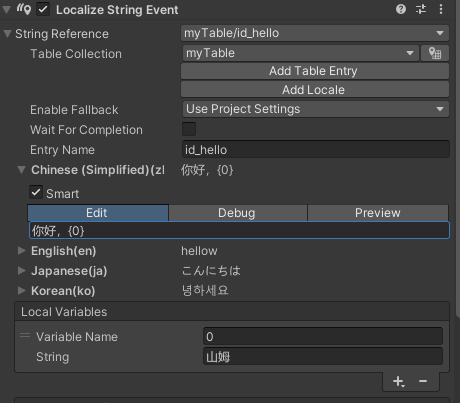This screenshot has width=460, height=403.
Task: Open component help reference icon
Action: pos(401,9)
